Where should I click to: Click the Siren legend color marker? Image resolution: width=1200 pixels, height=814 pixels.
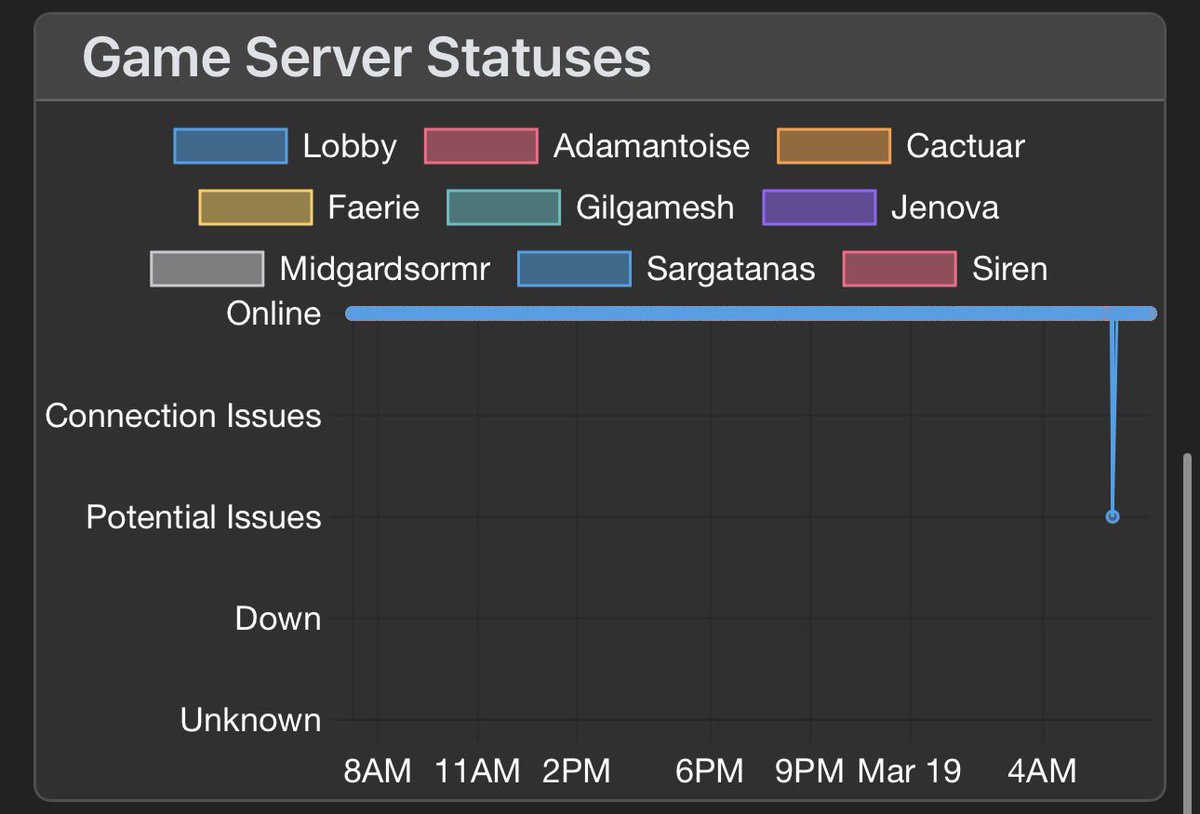[x=898, y=268]
